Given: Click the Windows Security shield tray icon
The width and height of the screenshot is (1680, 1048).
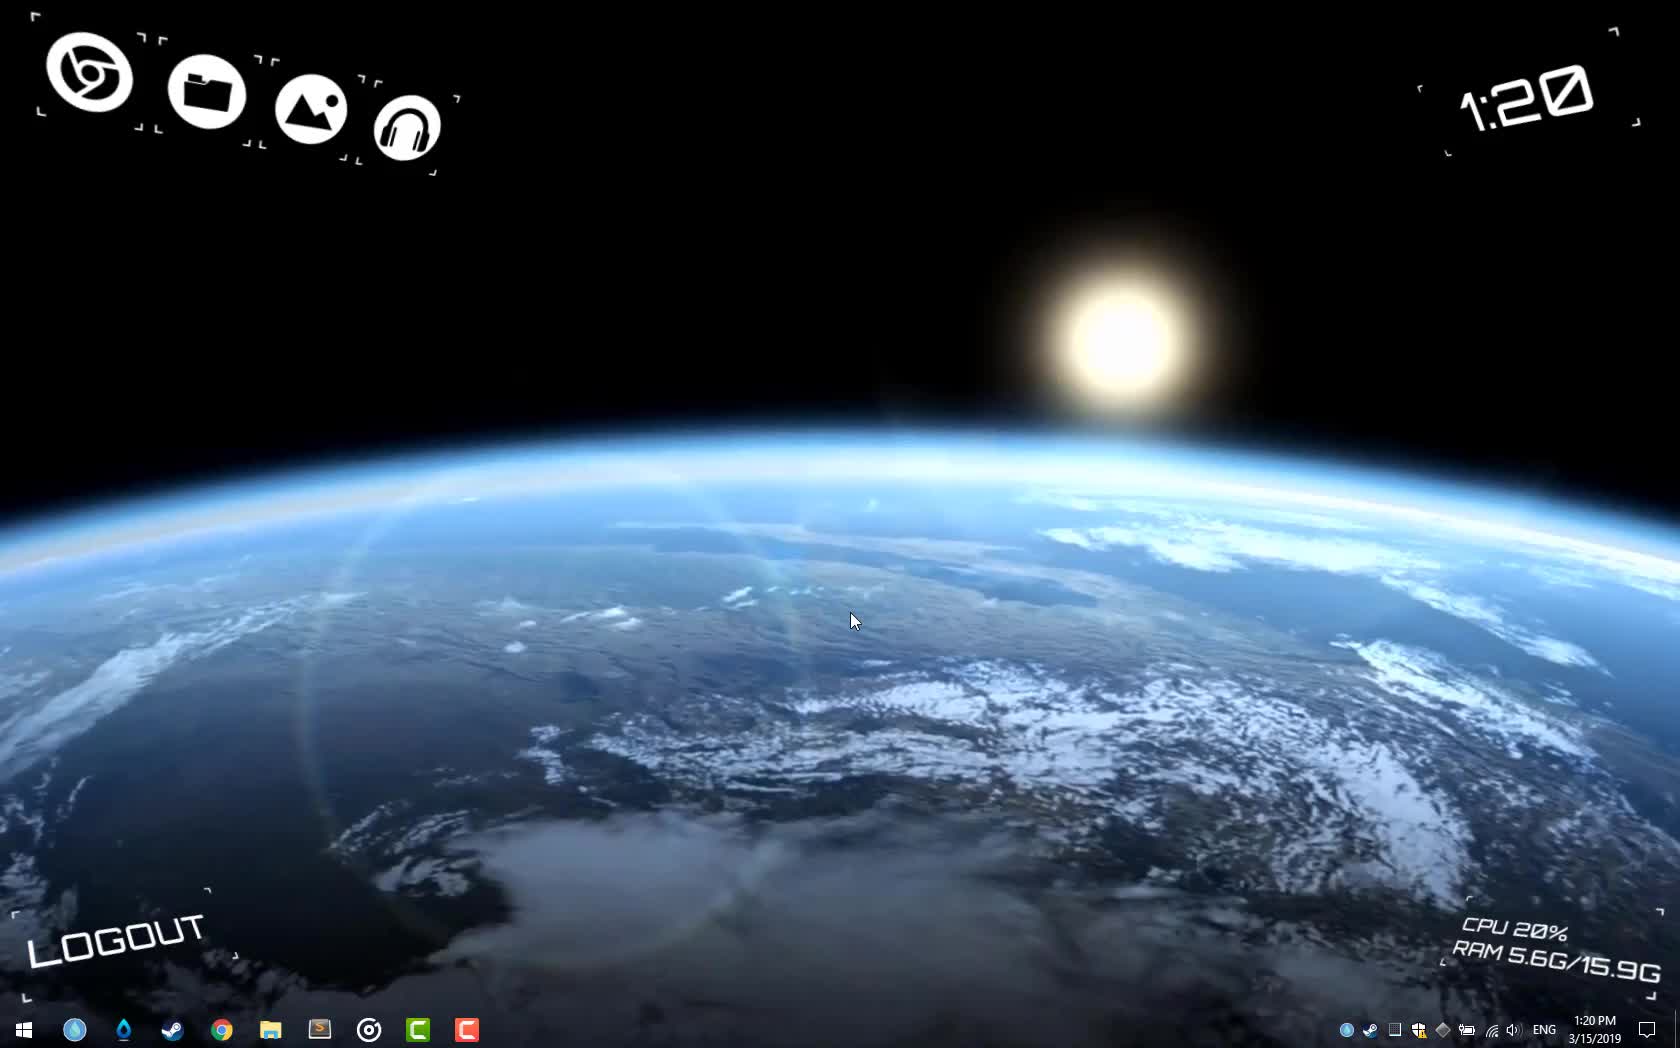Looking at the screenshot, I should [x=1418, y=1030].
